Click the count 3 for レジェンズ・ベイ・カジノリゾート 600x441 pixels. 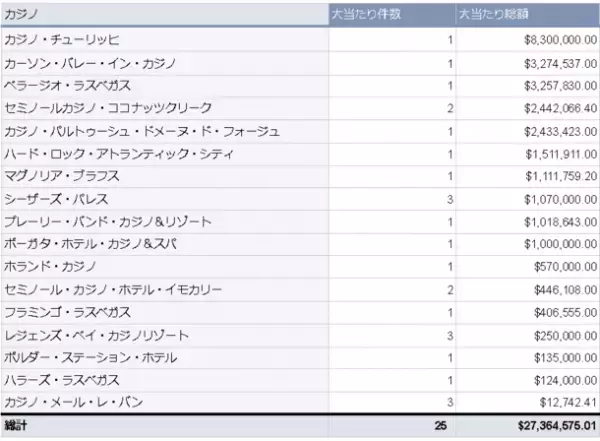[x=450, y=336]
